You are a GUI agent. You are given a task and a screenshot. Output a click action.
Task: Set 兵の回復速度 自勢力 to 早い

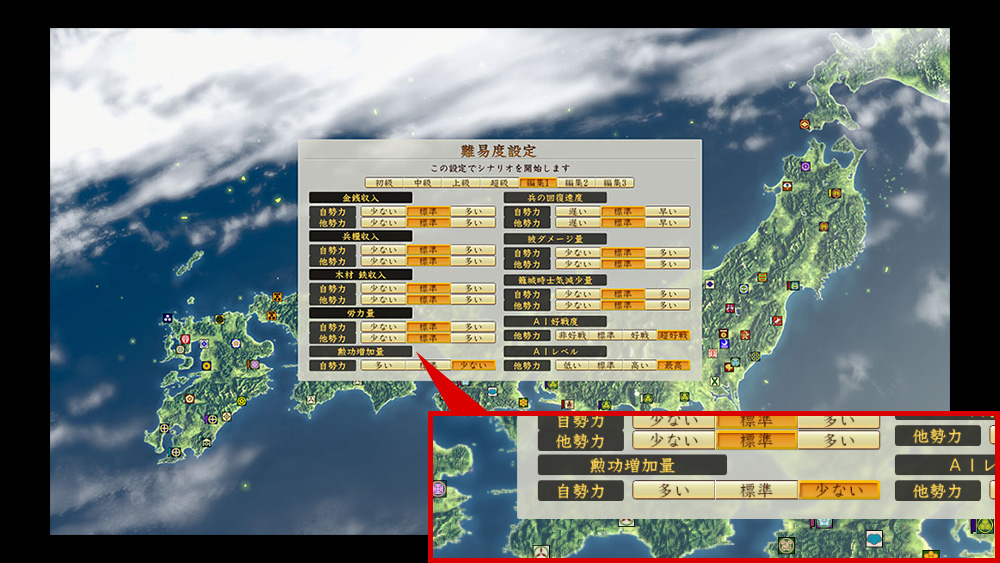(667, 212)
